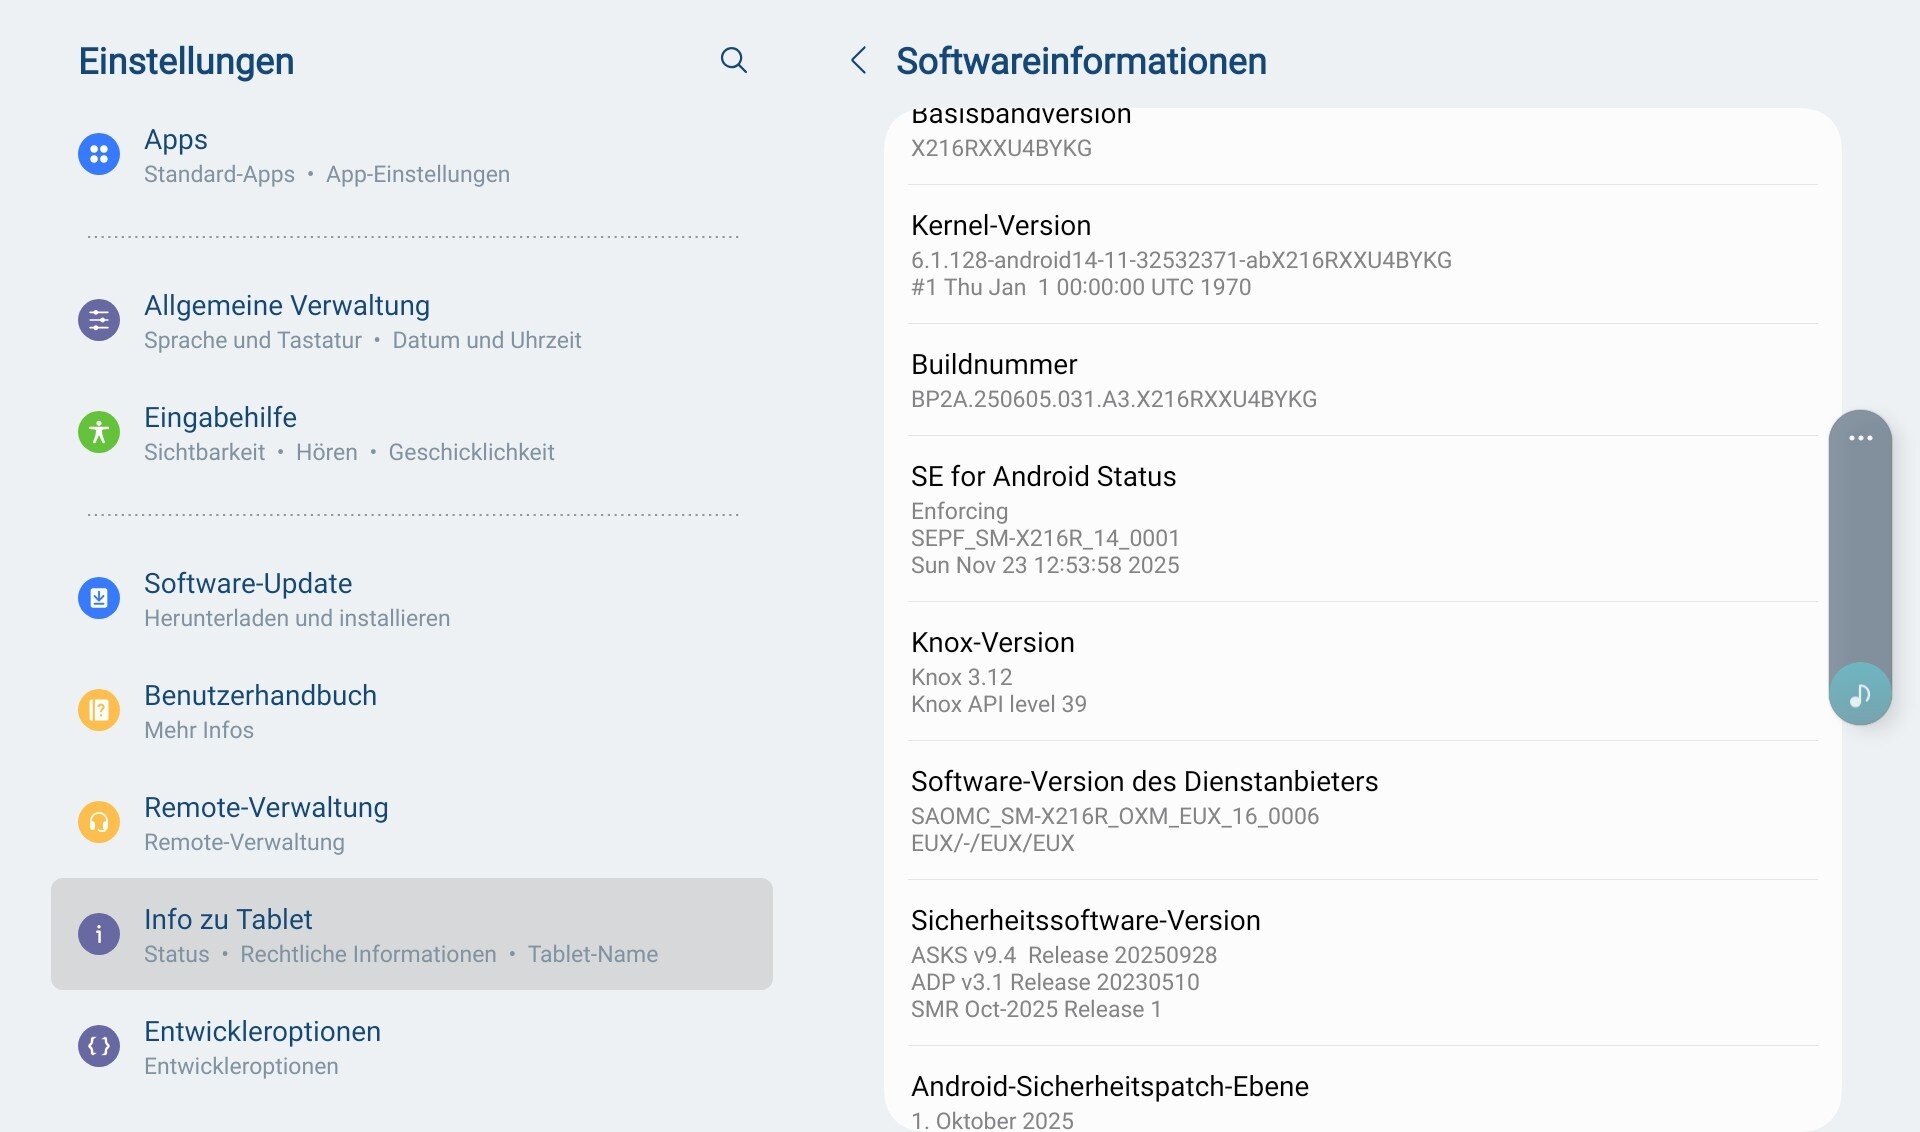Click the Software-Update download icon
Screen dimensions: 1920x1132
tap(99, 598)
